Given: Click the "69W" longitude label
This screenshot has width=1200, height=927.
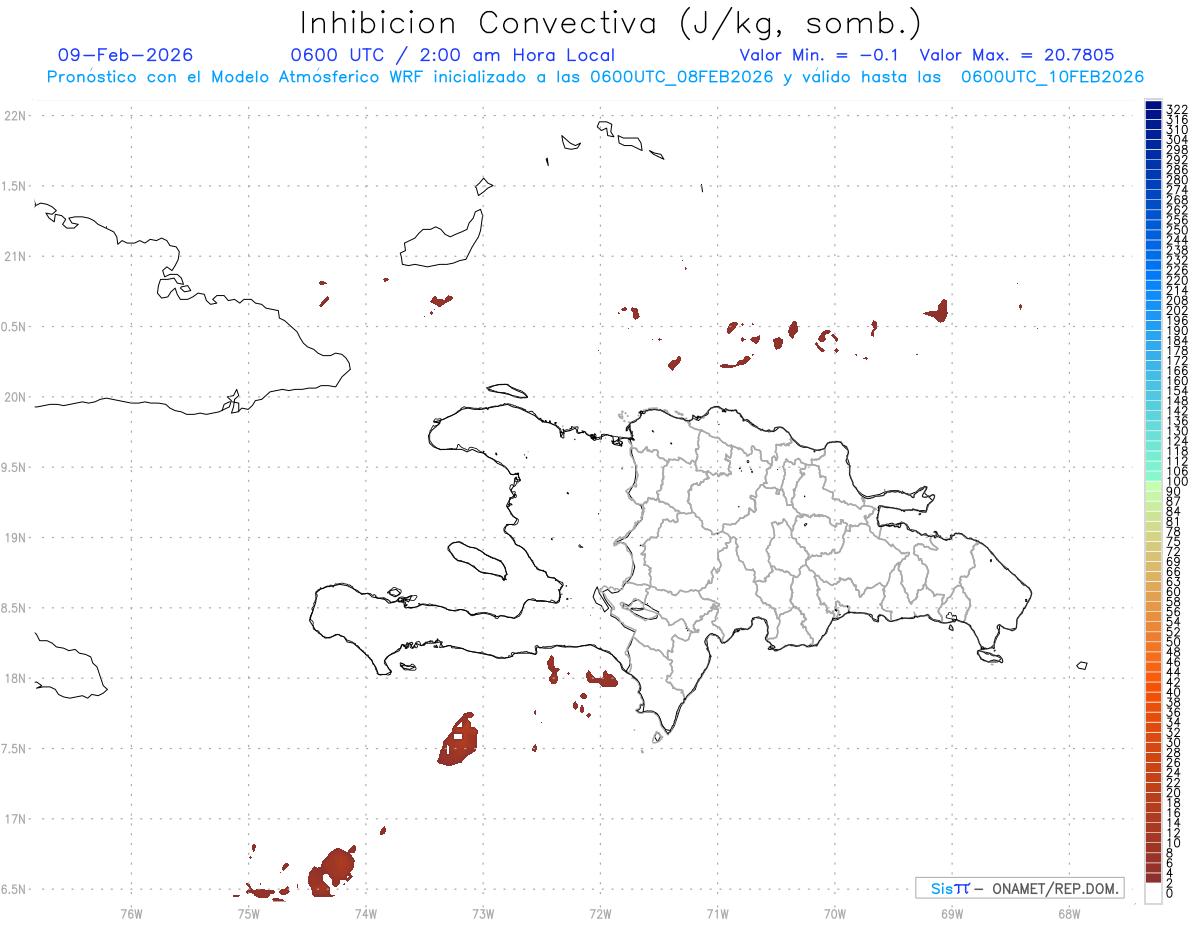Looking at the screenshot, I should click(951, 913).
